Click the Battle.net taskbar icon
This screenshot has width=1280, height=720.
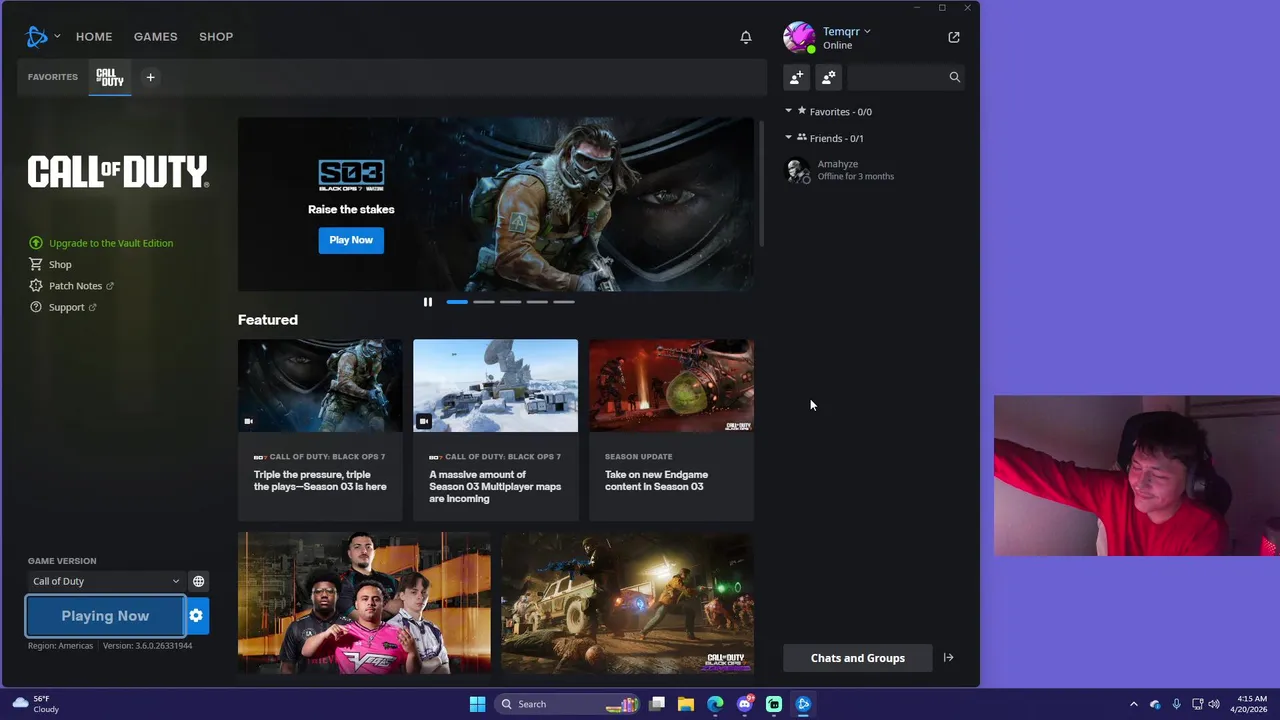point(803,704)
